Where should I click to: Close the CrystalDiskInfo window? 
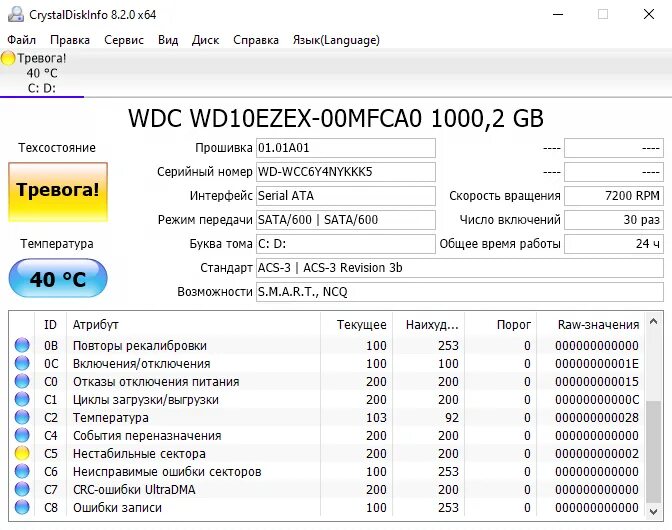tap(649, 14)
